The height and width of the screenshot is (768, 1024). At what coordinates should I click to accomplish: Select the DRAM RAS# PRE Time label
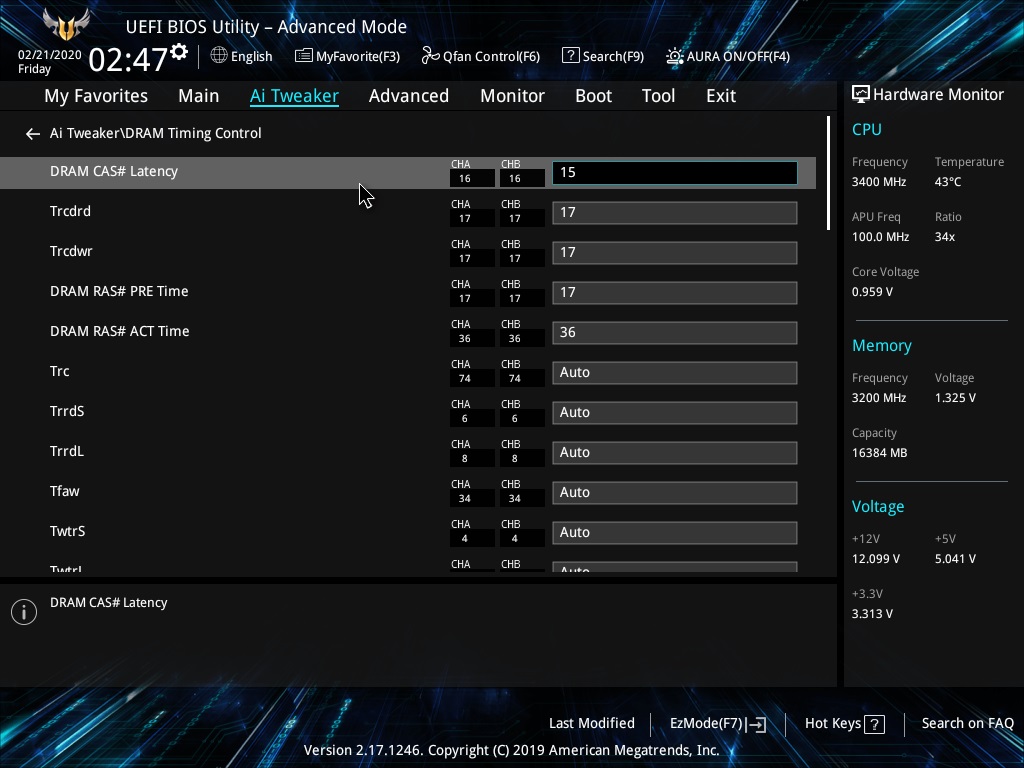click(x=119, y=291)
